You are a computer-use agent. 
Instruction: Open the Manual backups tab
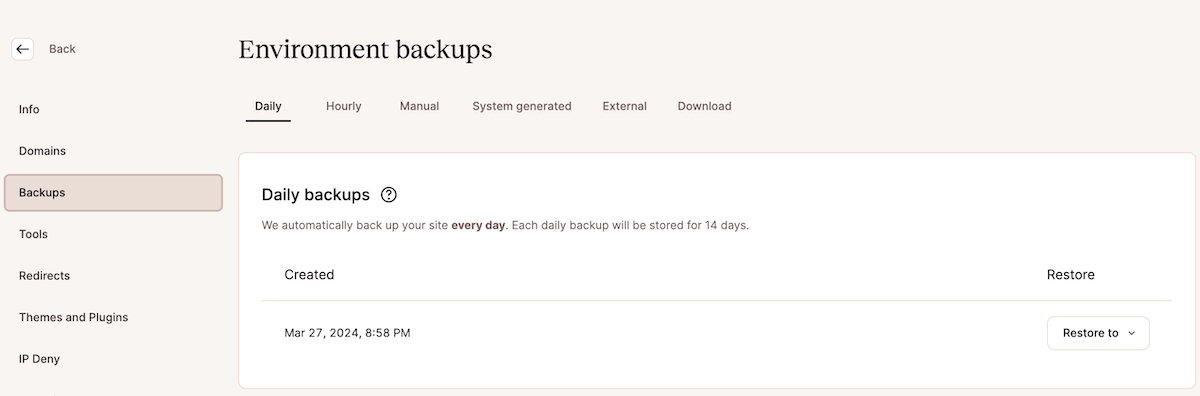click(x=419, y=106)
